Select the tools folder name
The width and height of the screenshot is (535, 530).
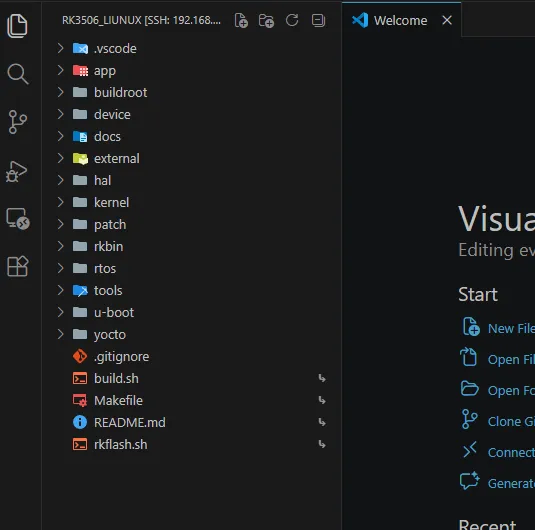(x=108, y=290)
